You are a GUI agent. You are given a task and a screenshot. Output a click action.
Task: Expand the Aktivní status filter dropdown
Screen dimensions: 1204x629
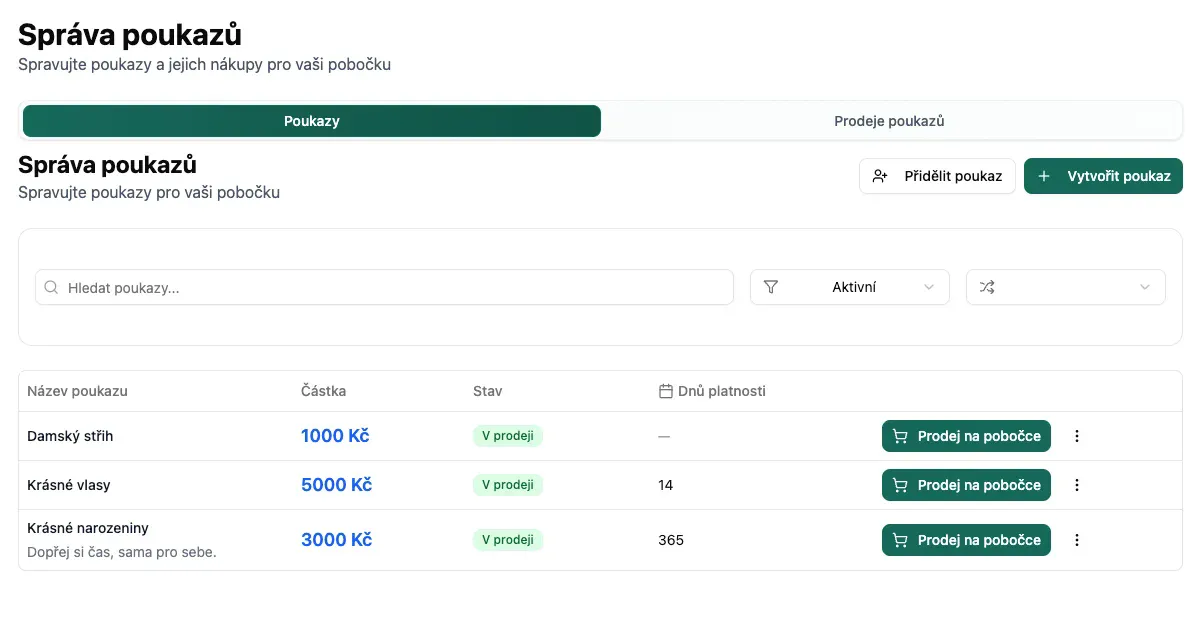click(x=929, y=287)
